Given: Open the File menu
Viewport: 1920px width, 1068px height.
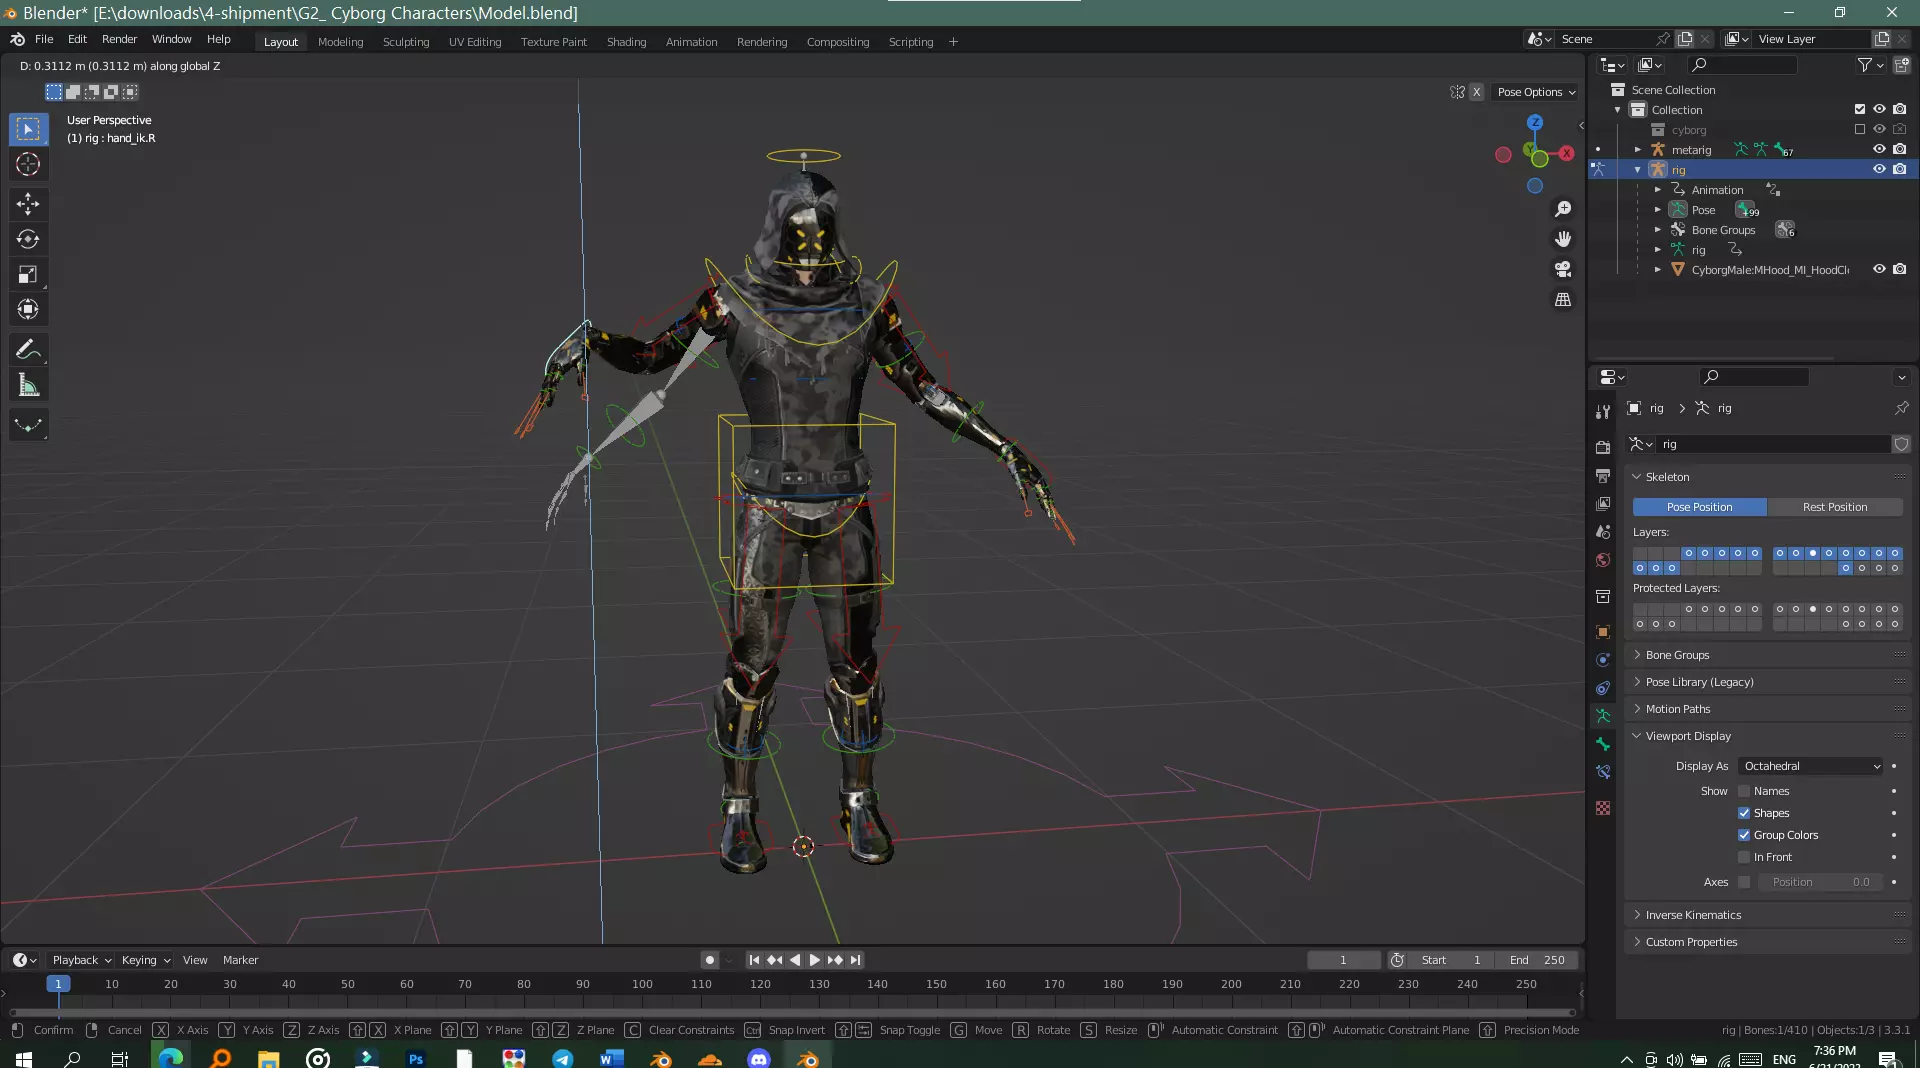Looking at the screenshot, I should [44, 39].
